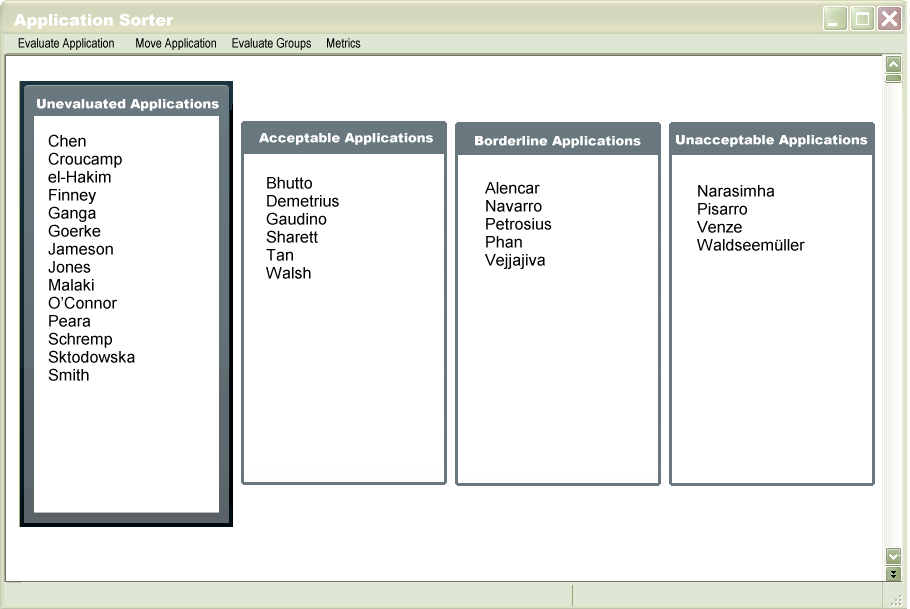Screen dimensions: 910x609
Task: Select the Borderline Applications panel header
Action: [x=557, y=141]
